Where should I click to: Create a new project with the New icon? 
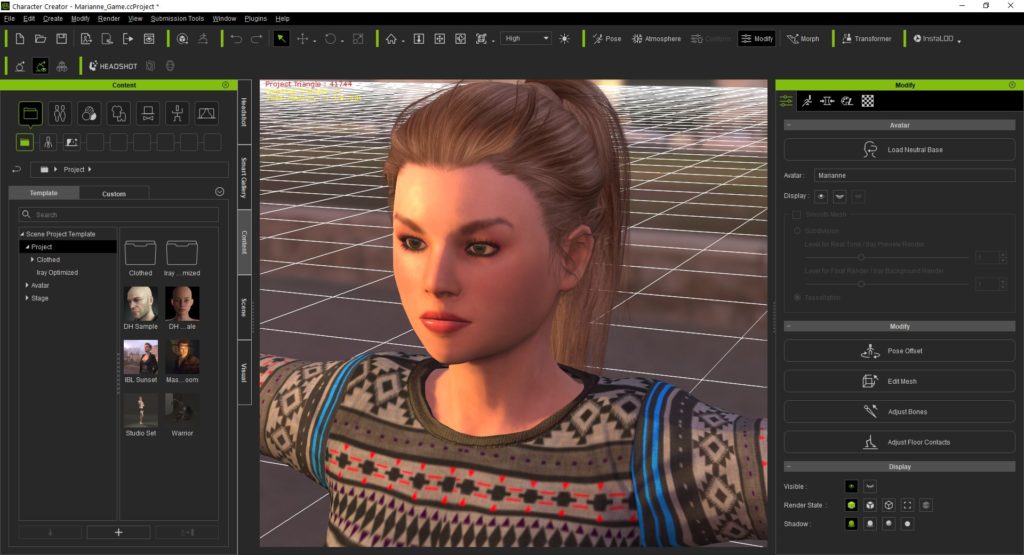coord(20,39)
